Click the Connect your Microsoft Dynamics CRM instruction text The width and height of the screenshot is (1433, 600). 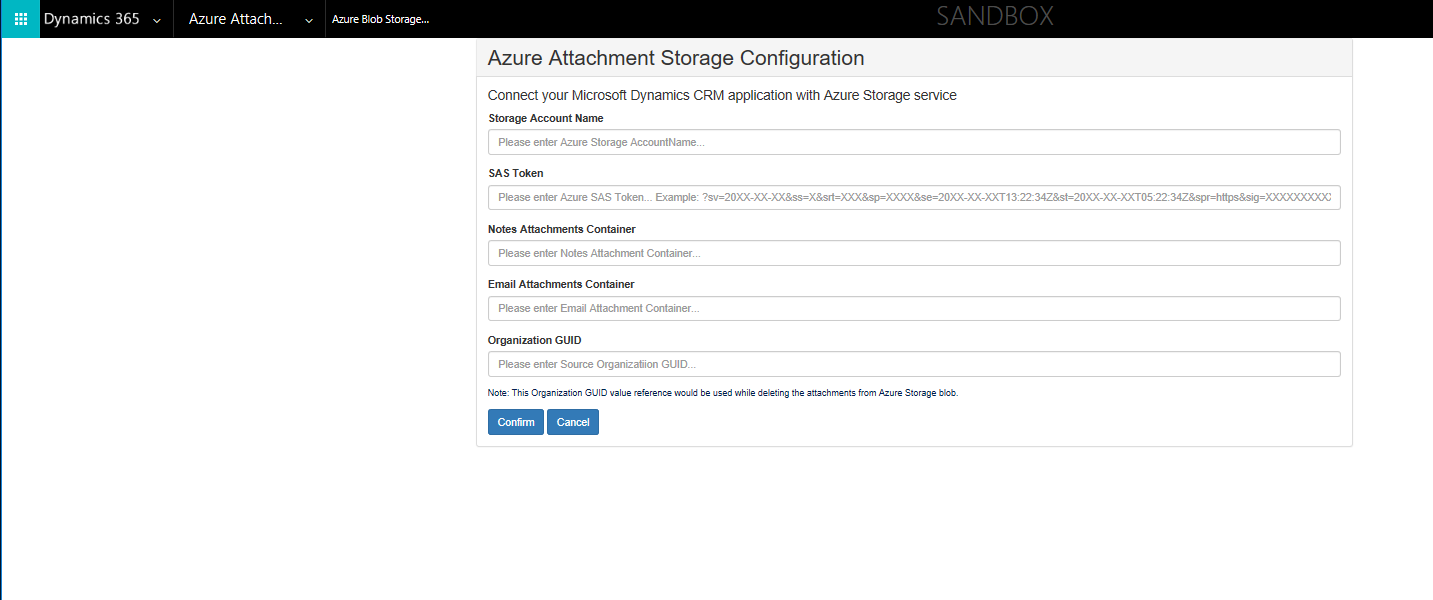click(721, 94)
